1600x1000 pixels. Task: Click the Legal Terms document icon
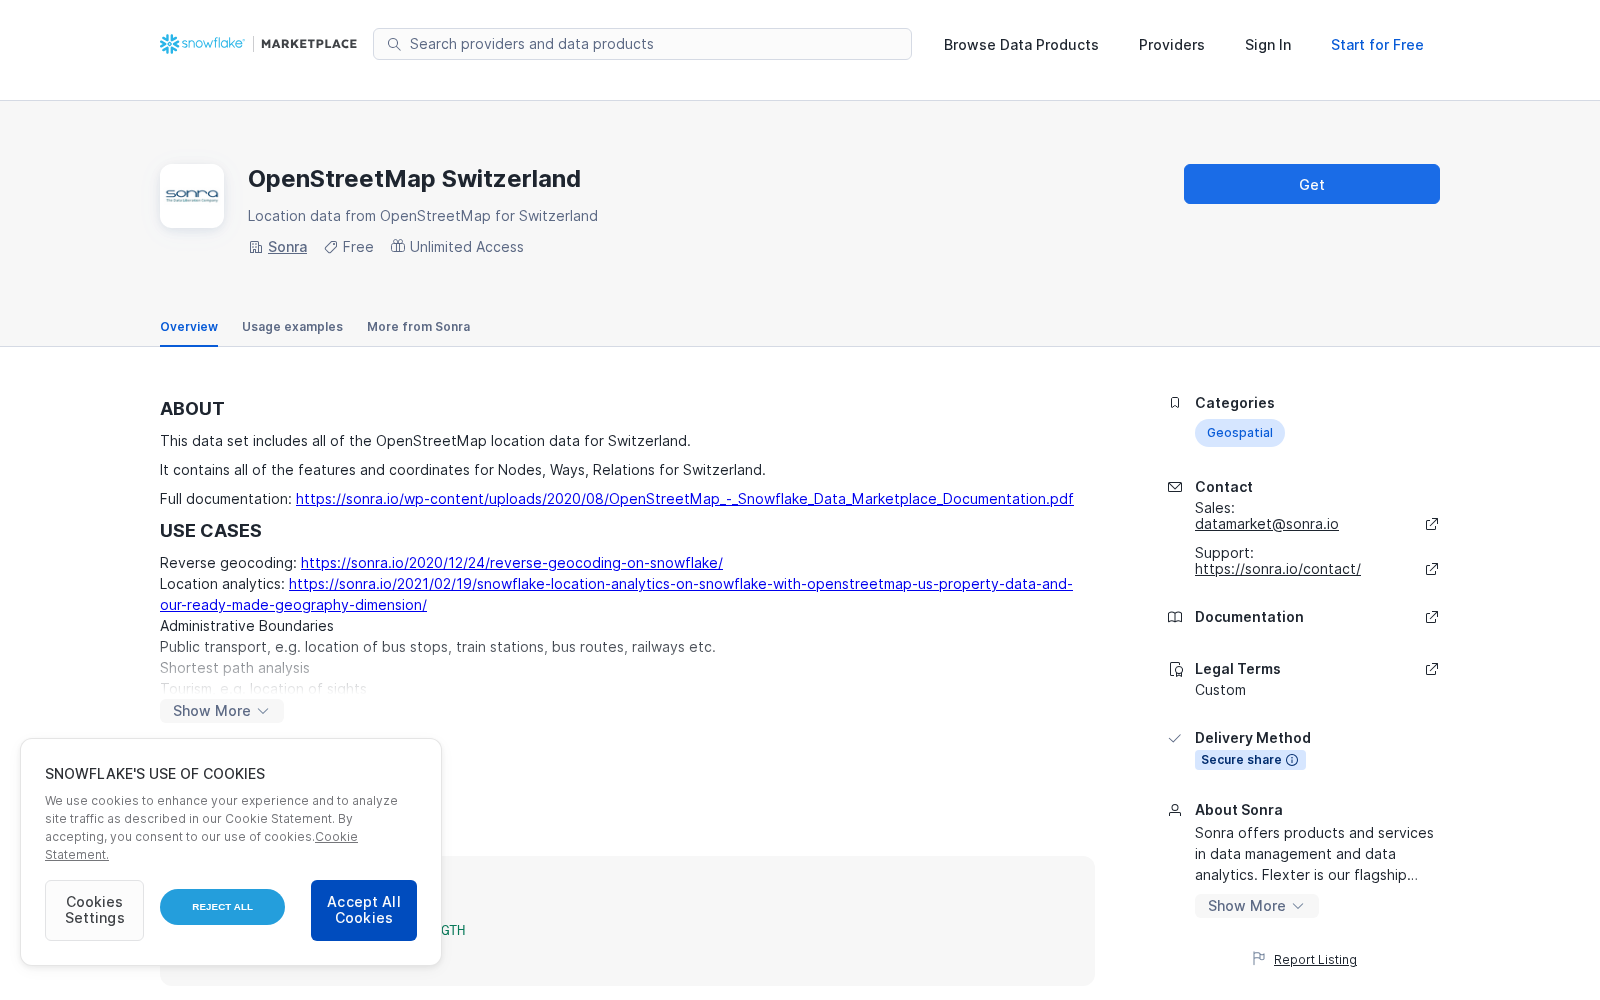coord(1175,669)
